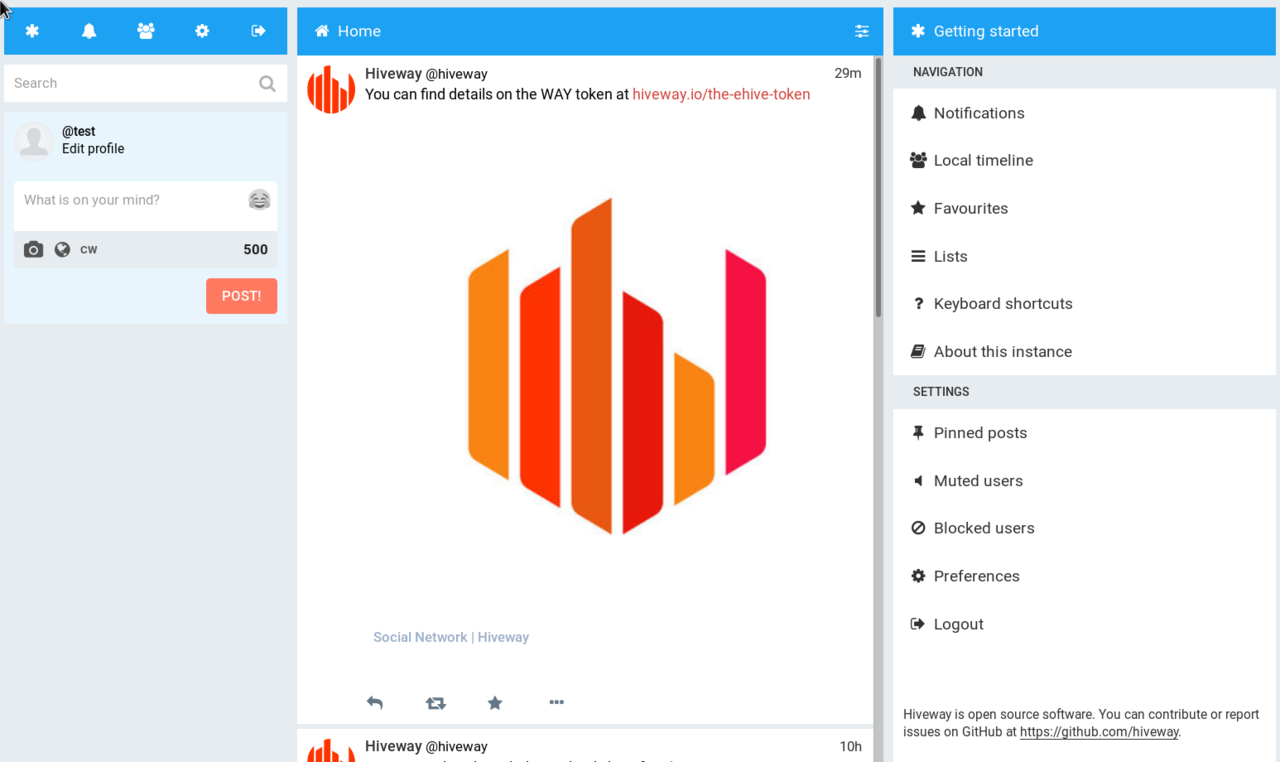Open Home column settings sliders icon

click(x=862, y=31)
